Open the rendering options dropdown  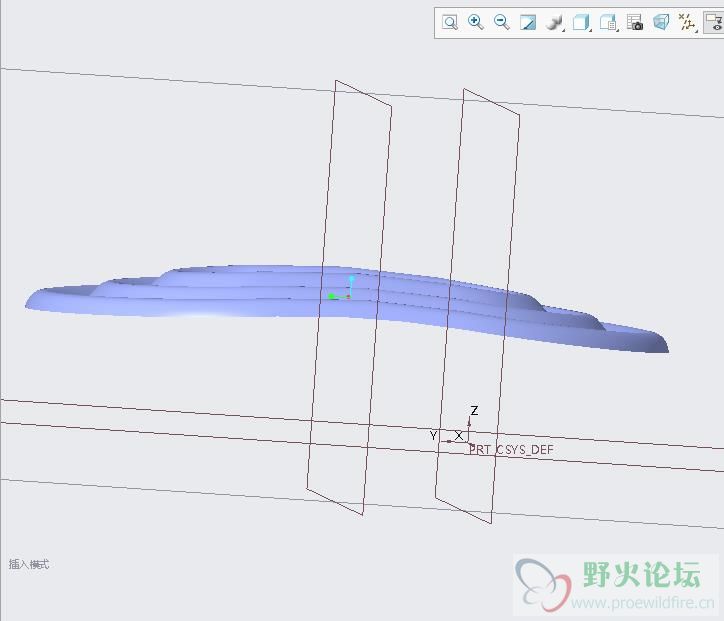[x=555, y=22]
